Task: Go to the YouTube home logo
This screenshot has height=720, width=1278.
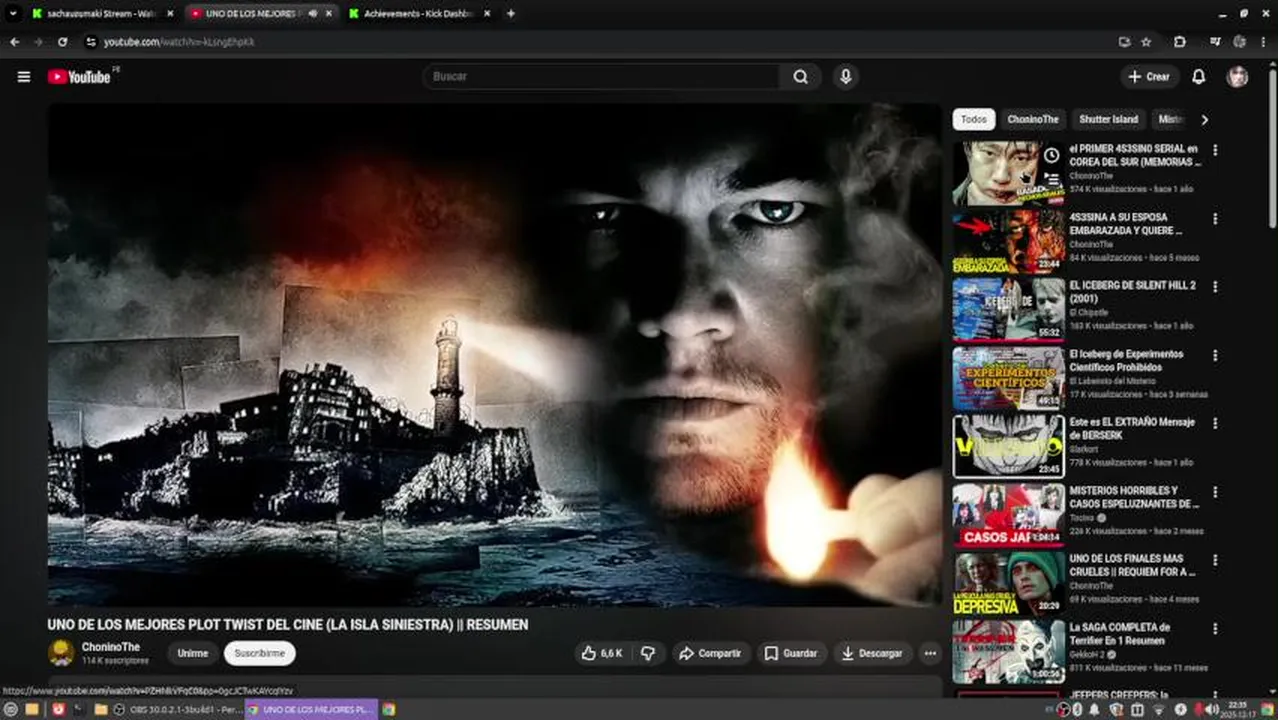Action: pyautogui.click(x=79, y=77)
